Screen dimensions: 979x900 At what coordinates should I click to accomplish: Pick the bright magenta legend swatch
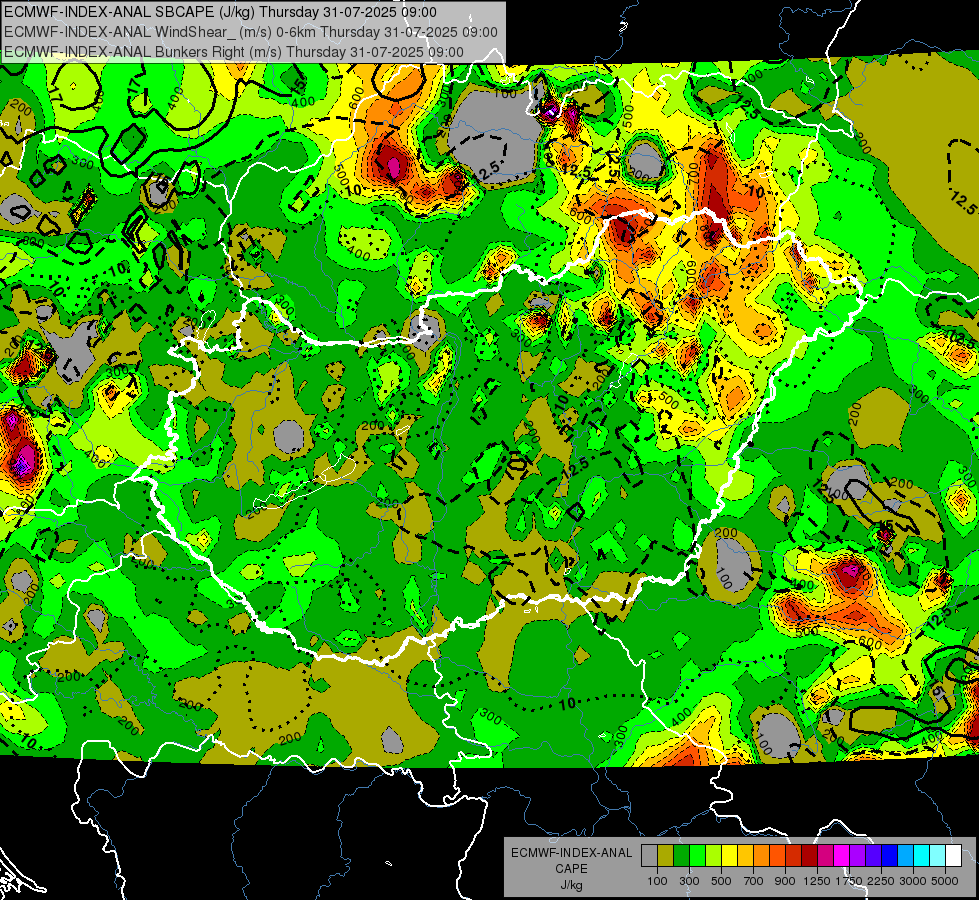842,856
